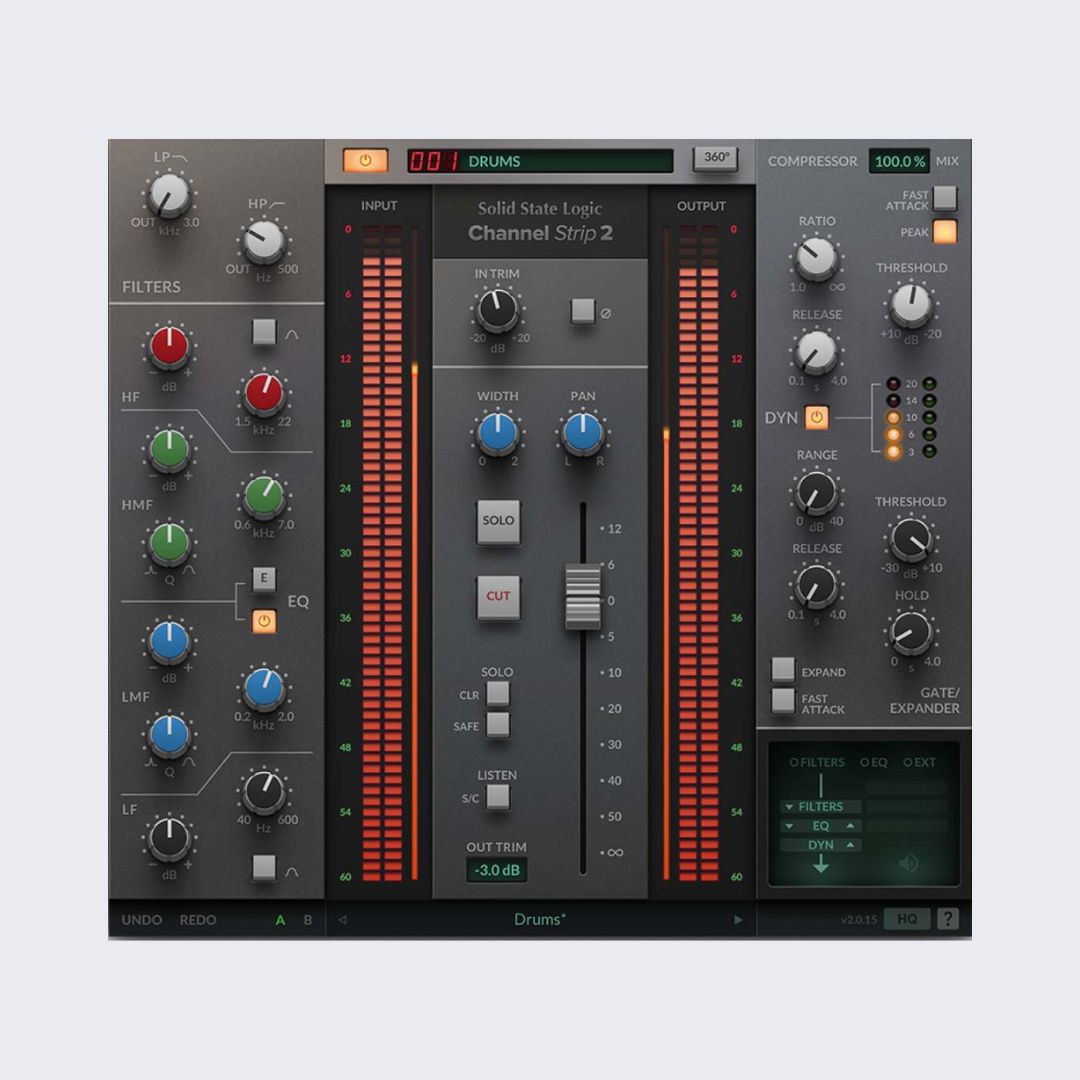Screen dimensions: 1080x1080
Task: Click the black LF gain knob
Action: [x=169, y=838]
